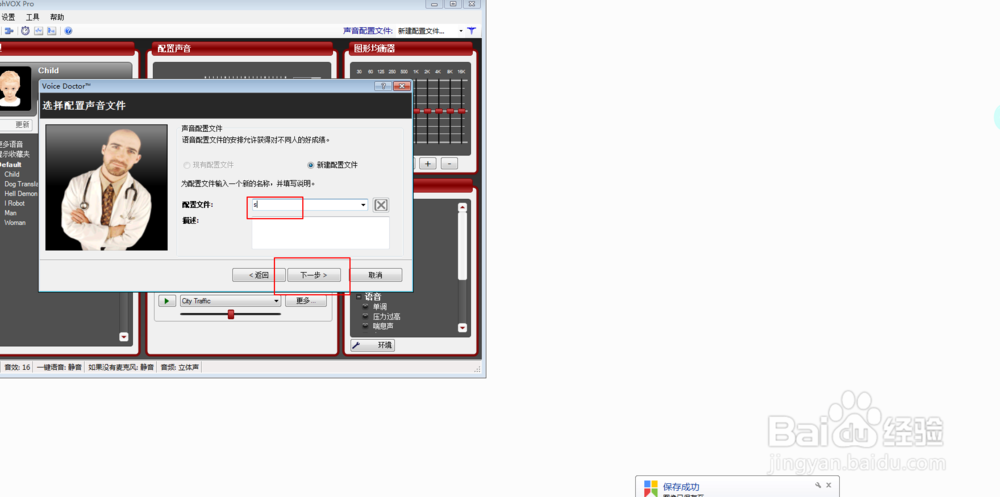1000x497 pixels.
Task: Select Man voice in list
Action: (x=10, y=213)
